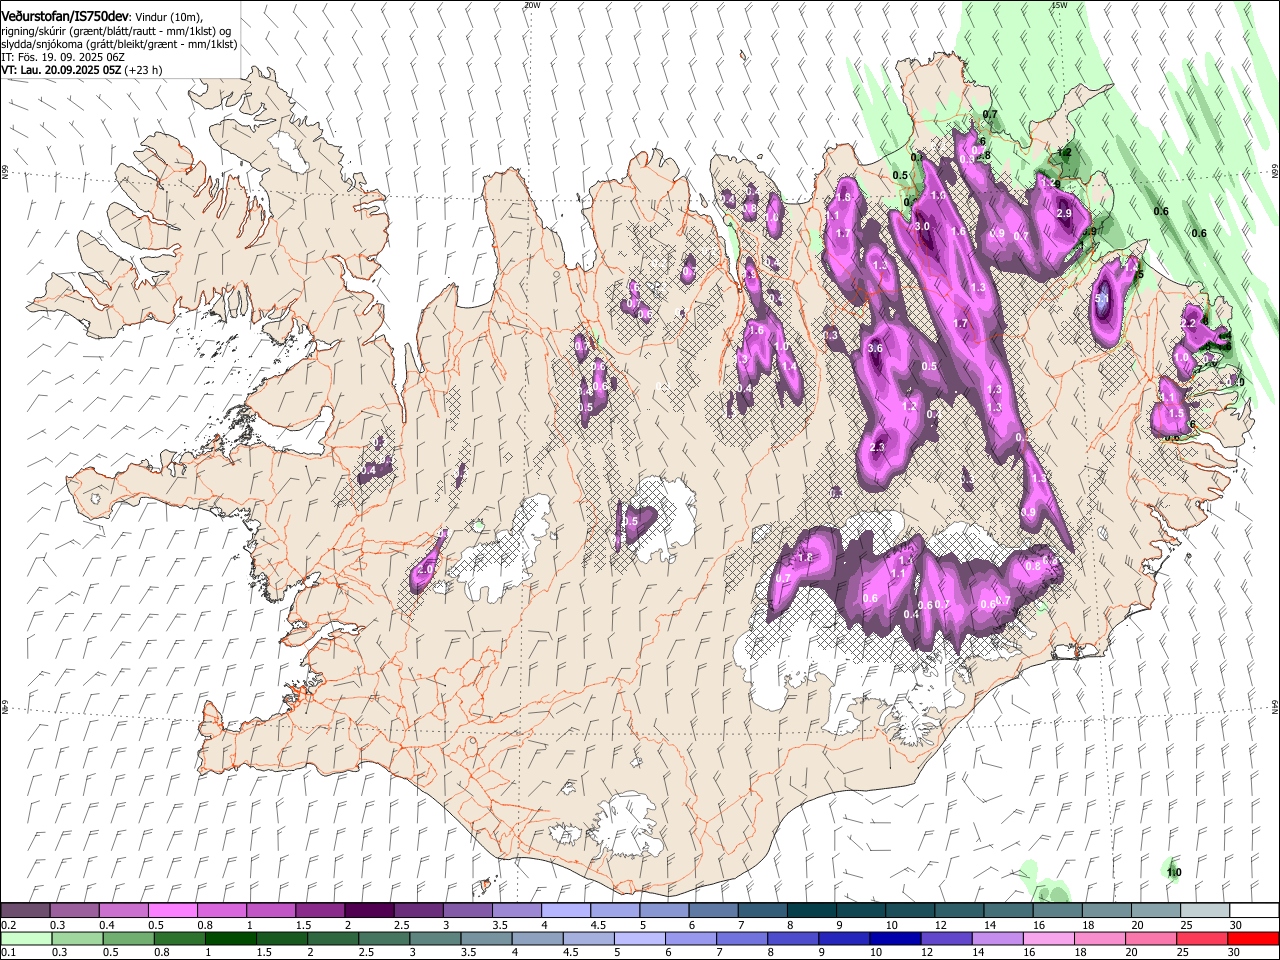
Task: Pick the dark navy swatch in the lower scale
Action: coord(896,938)
